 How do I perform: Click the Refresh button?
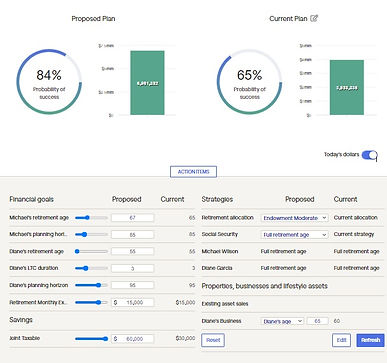(370, 340)
